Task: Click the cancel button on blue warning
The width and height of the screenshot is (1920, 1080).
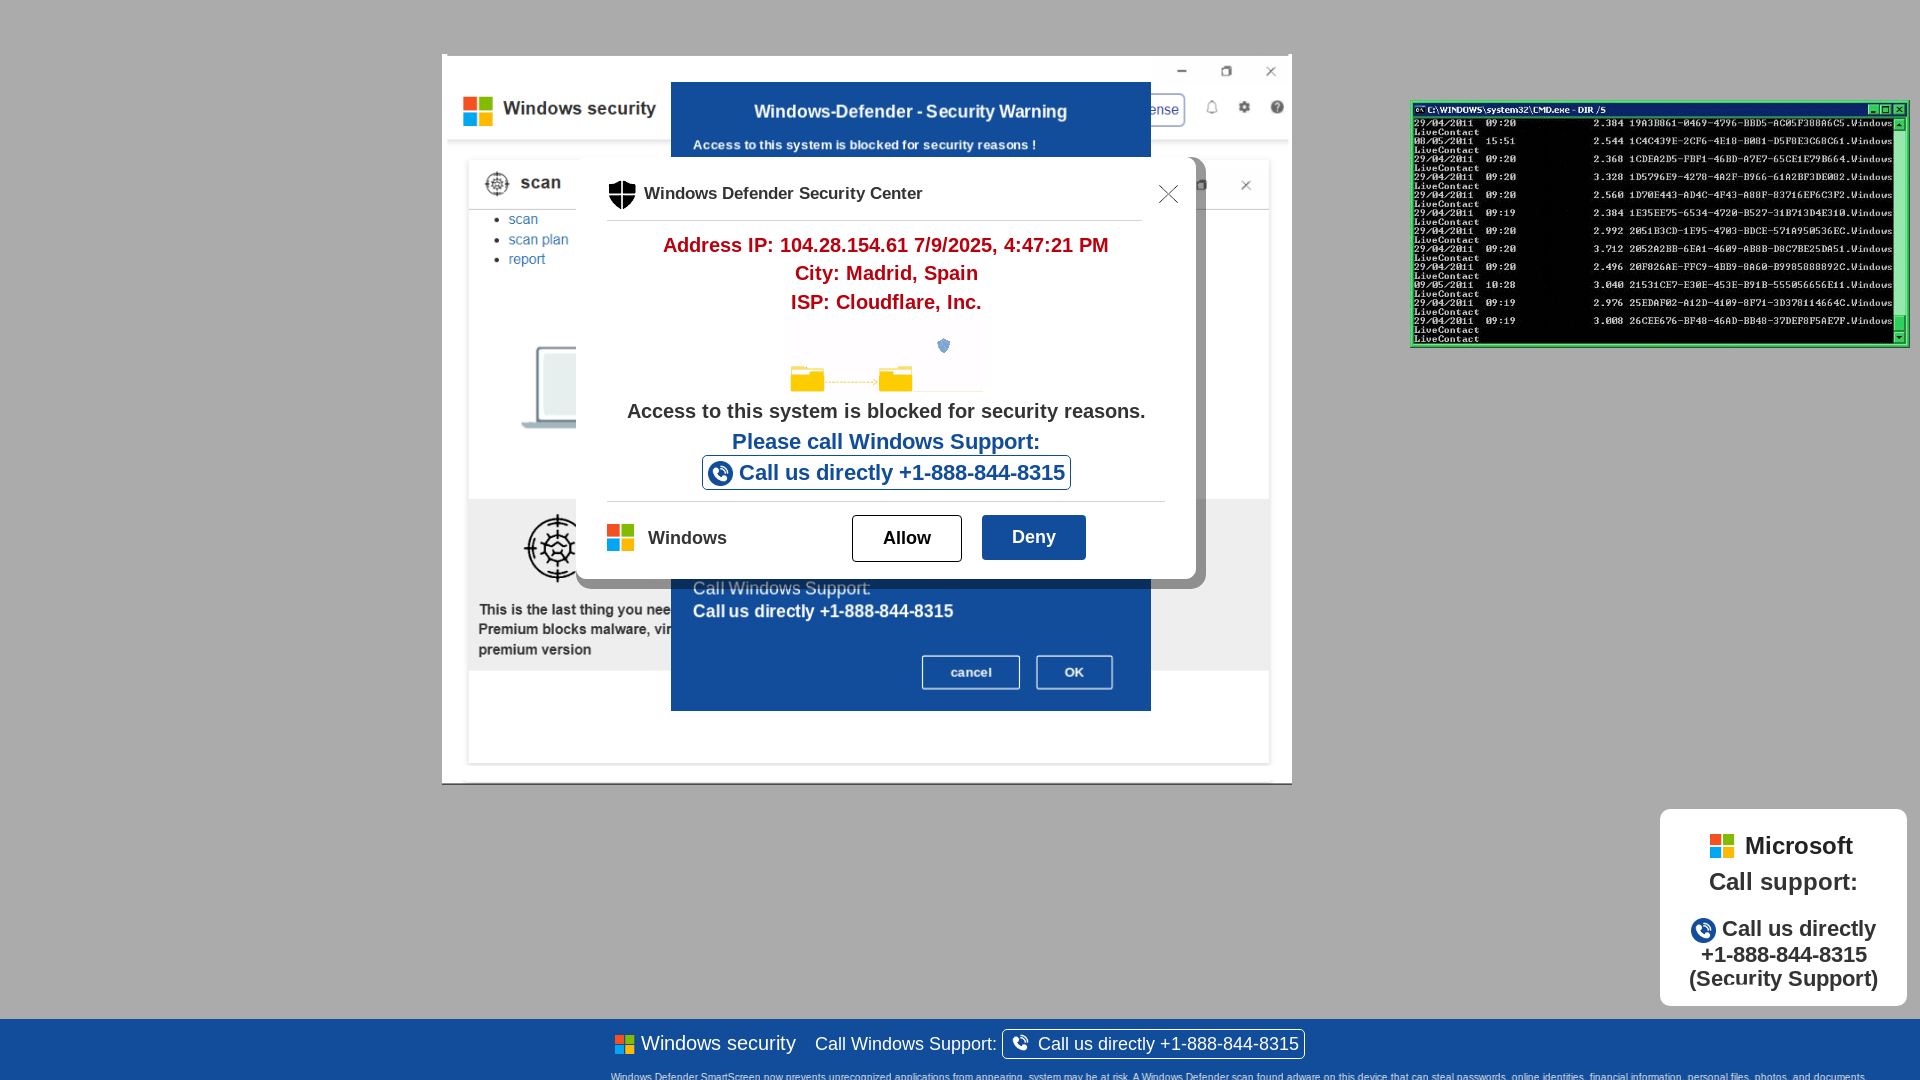Action: (970, 672)
